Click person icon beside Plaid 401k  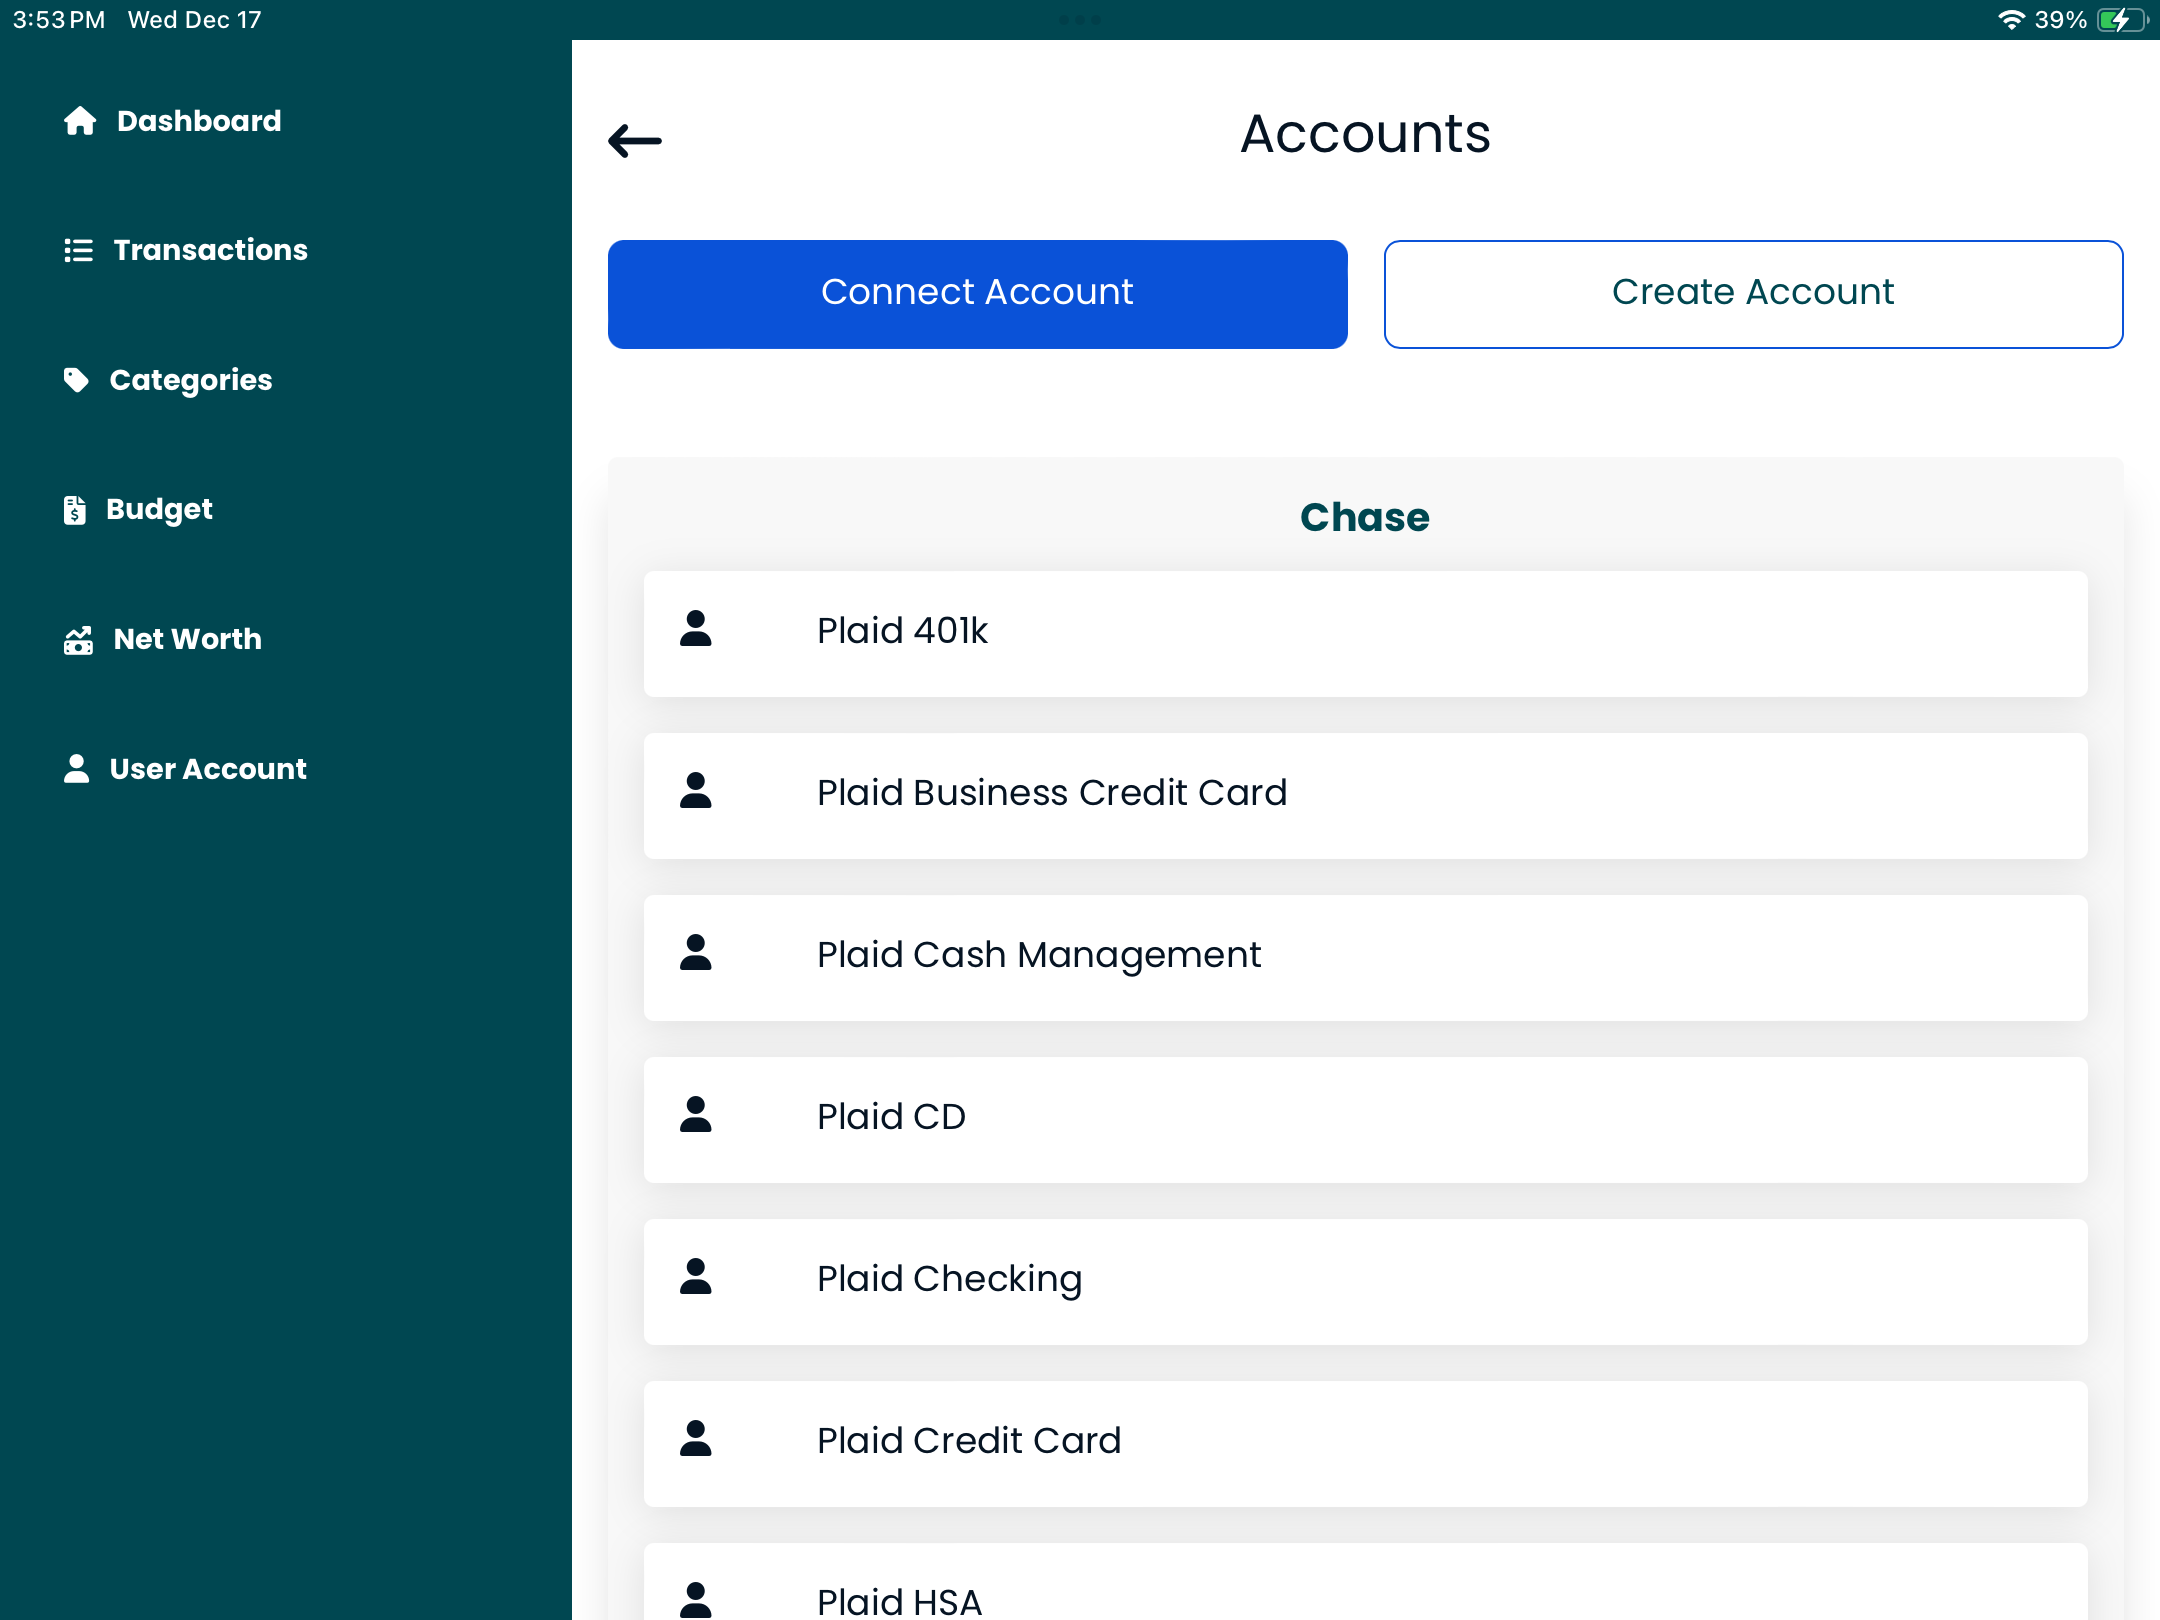(x=696, y=630)
